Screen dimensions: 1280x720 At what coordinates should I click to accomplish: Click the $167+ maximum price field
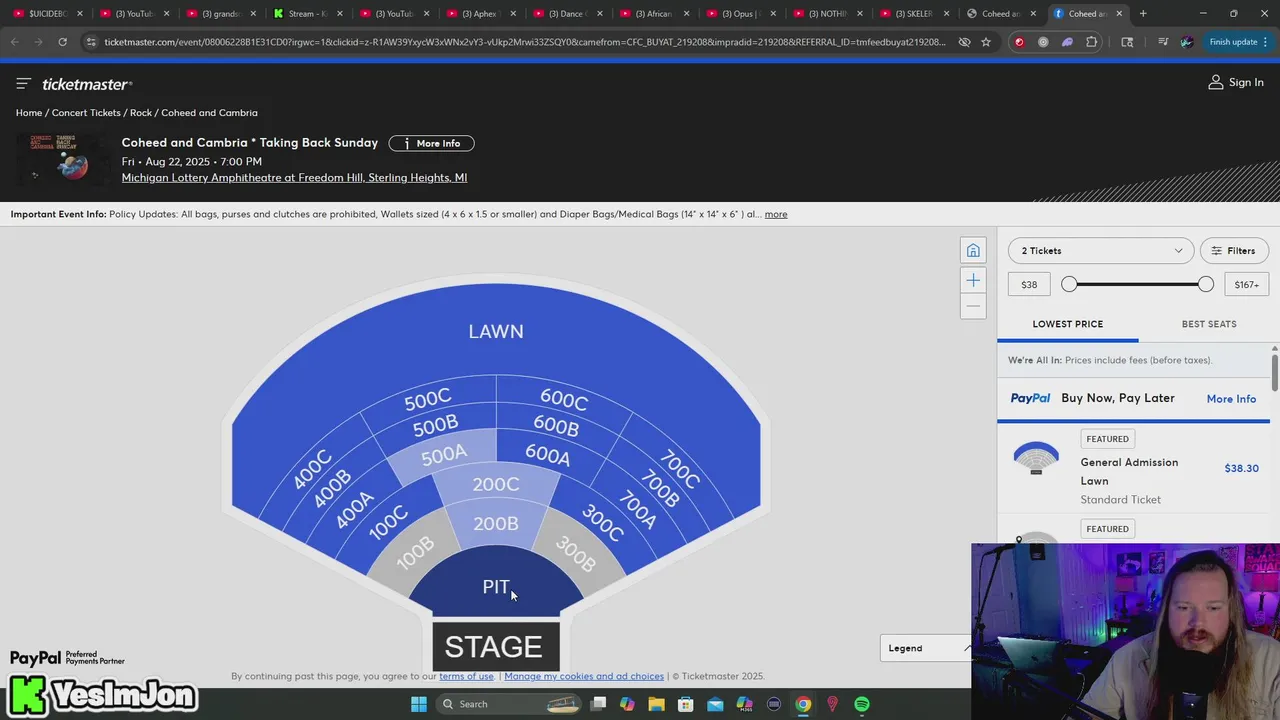pos(1247,285)
